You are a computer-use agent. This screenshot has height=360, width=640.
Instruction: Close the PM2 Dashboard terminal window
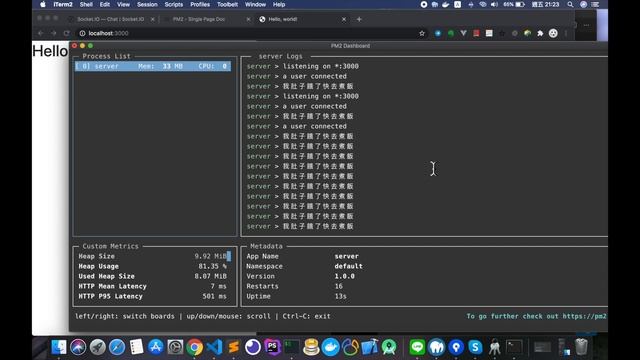click(75, 46)
